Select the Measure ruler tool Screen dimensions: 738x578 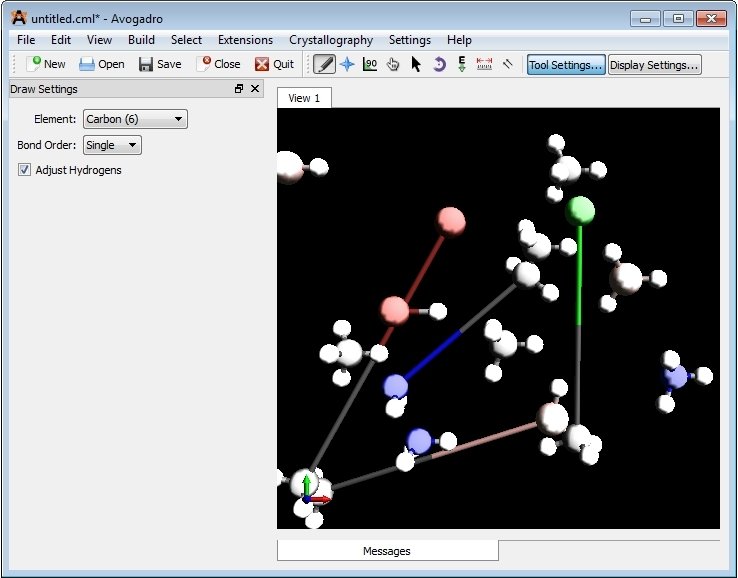click(484, 64)
